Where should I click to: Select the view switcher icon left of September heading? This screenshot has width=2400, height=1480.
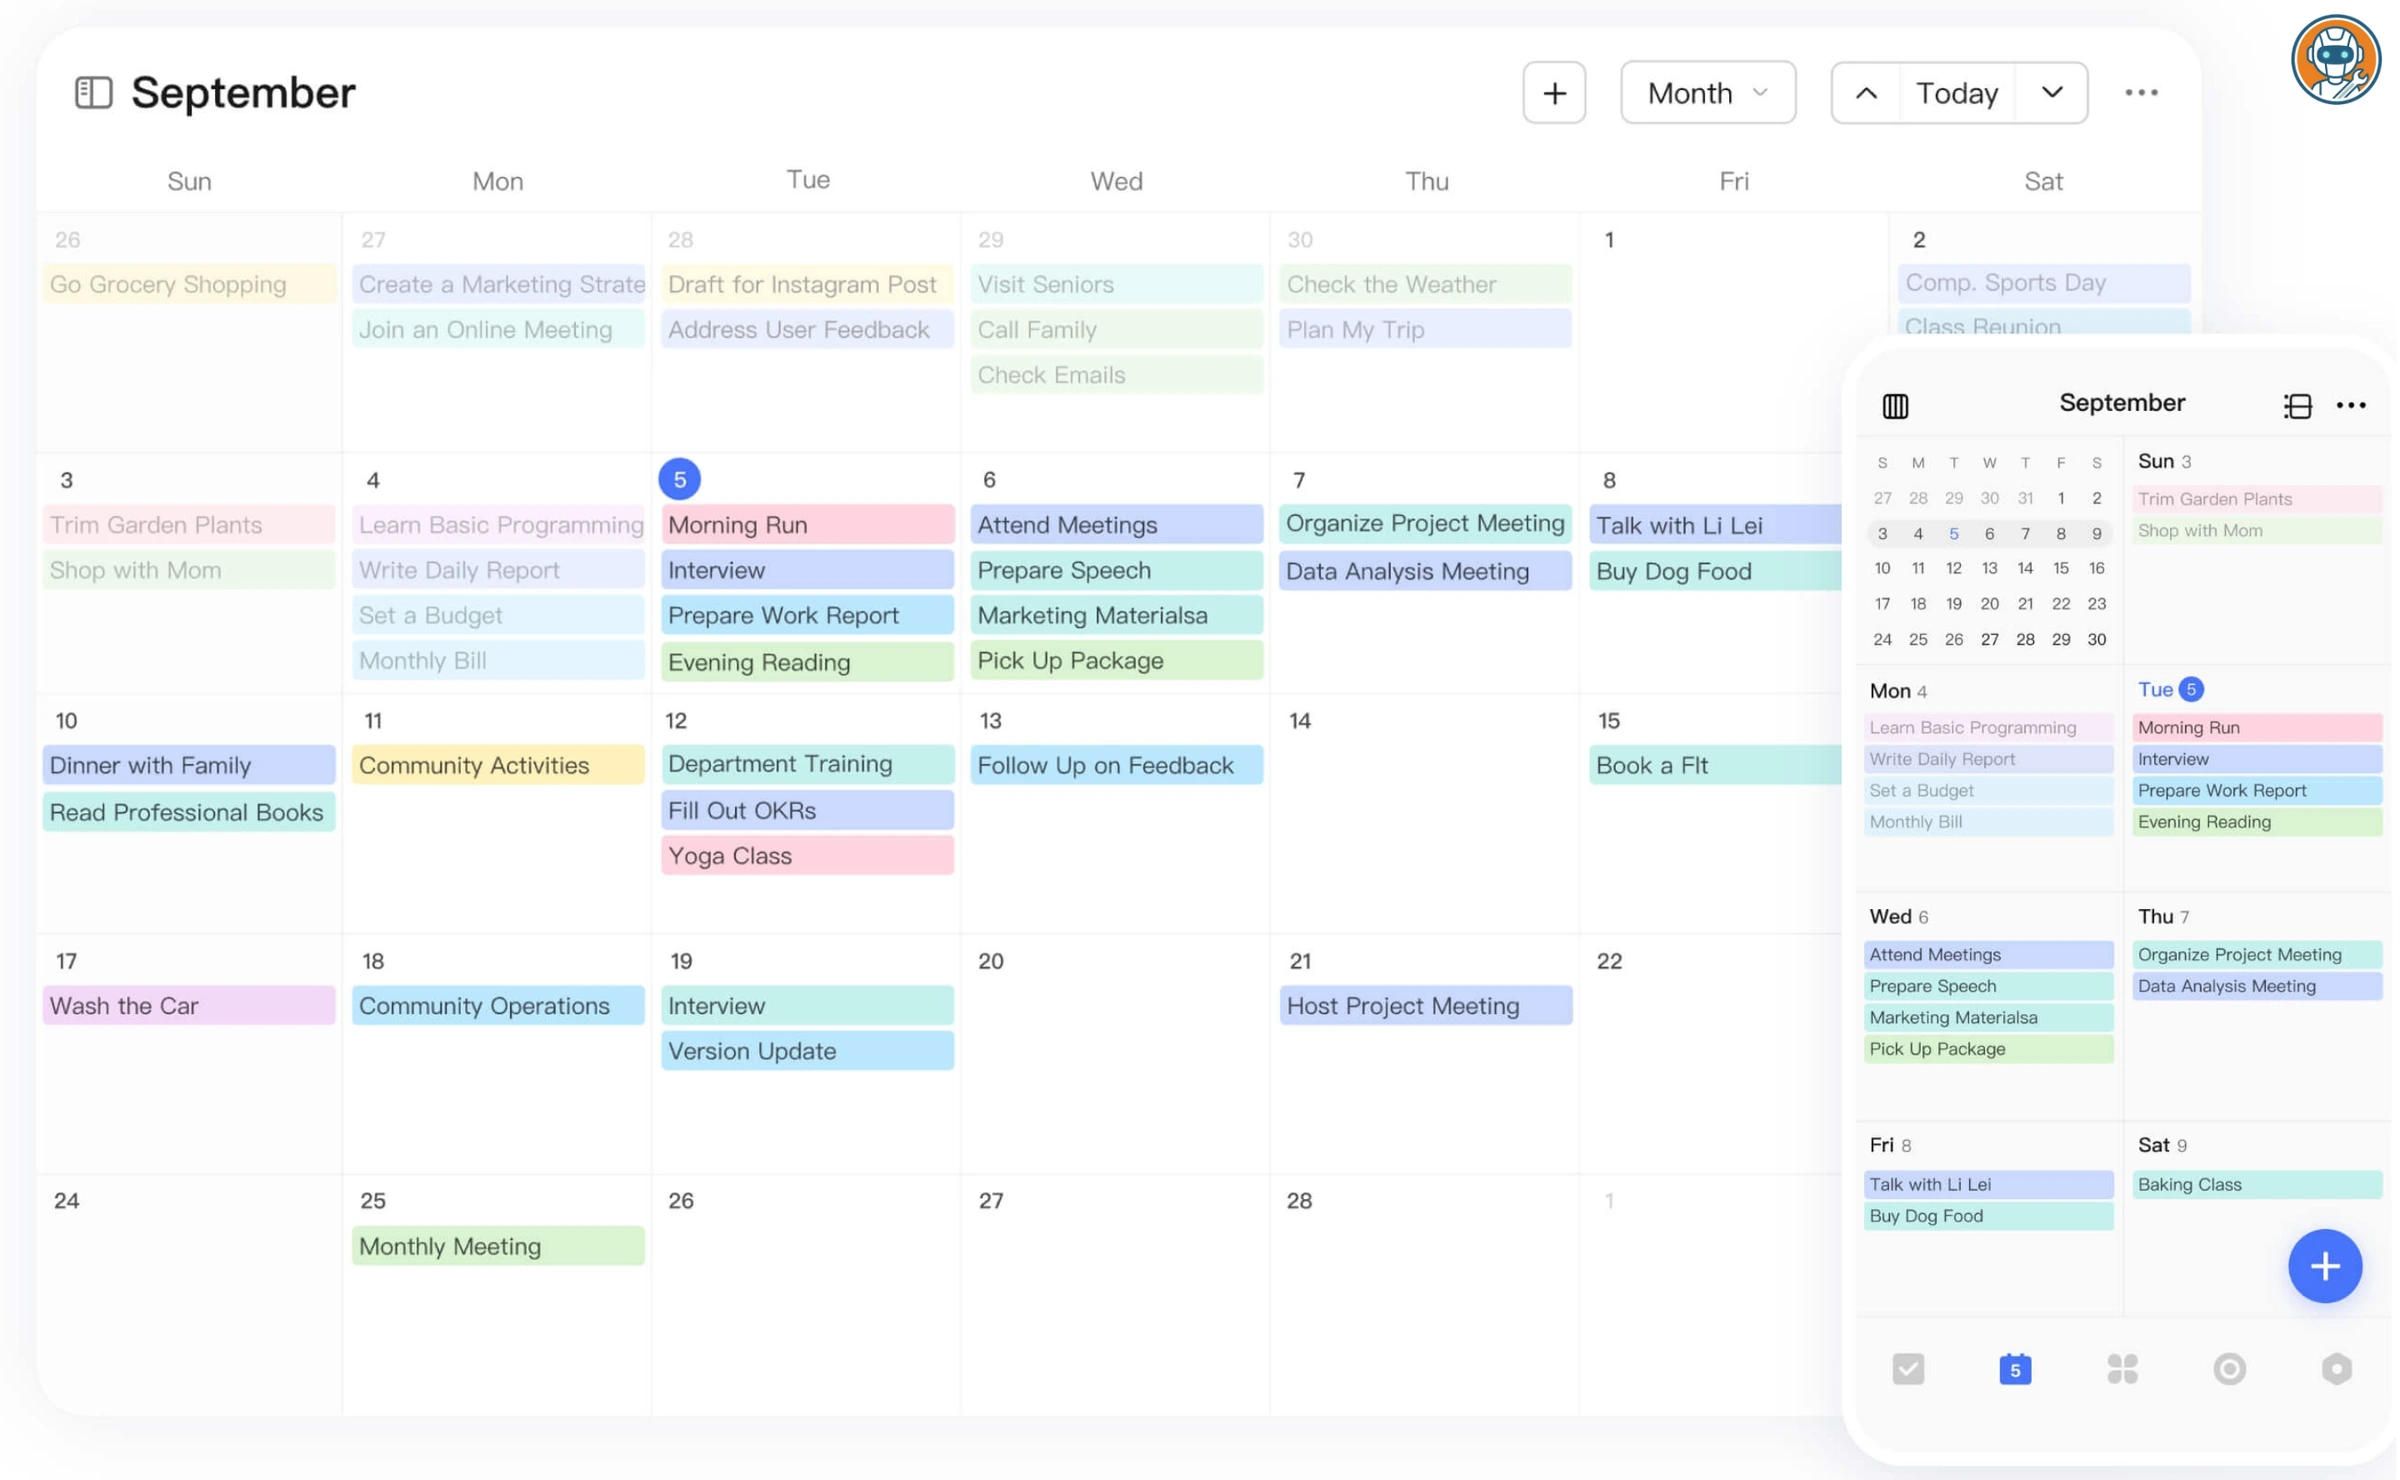pyautogui.click(x=92, y=92)
